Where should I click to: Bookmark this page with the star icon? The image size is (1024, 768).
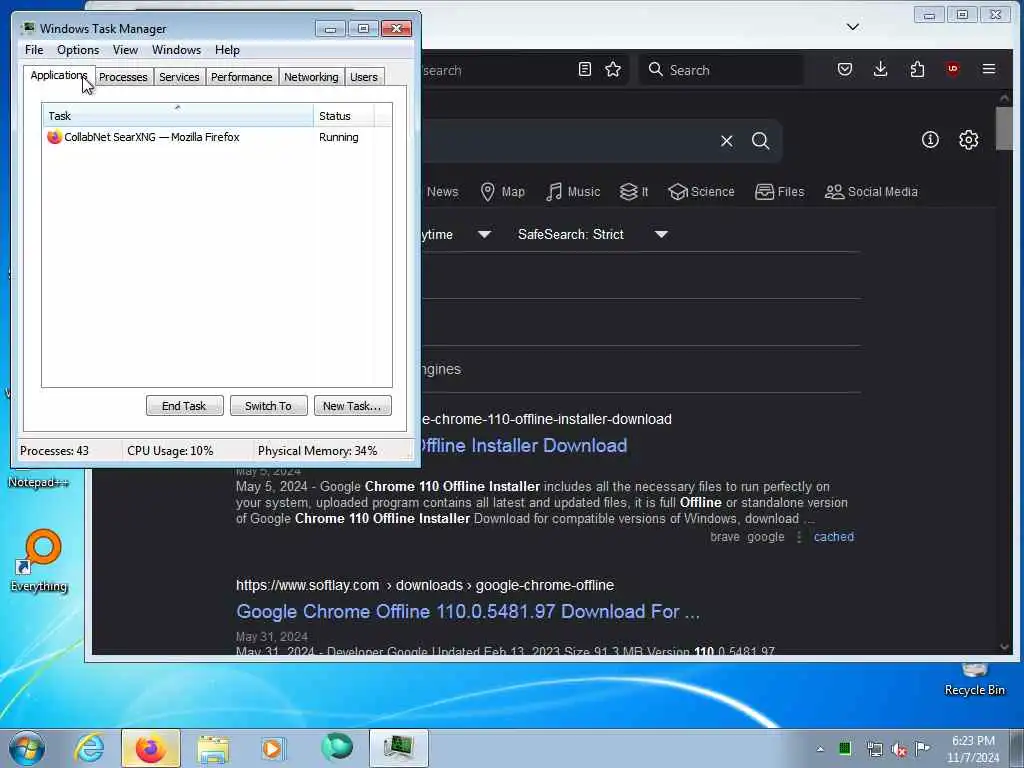pos(613,69)
